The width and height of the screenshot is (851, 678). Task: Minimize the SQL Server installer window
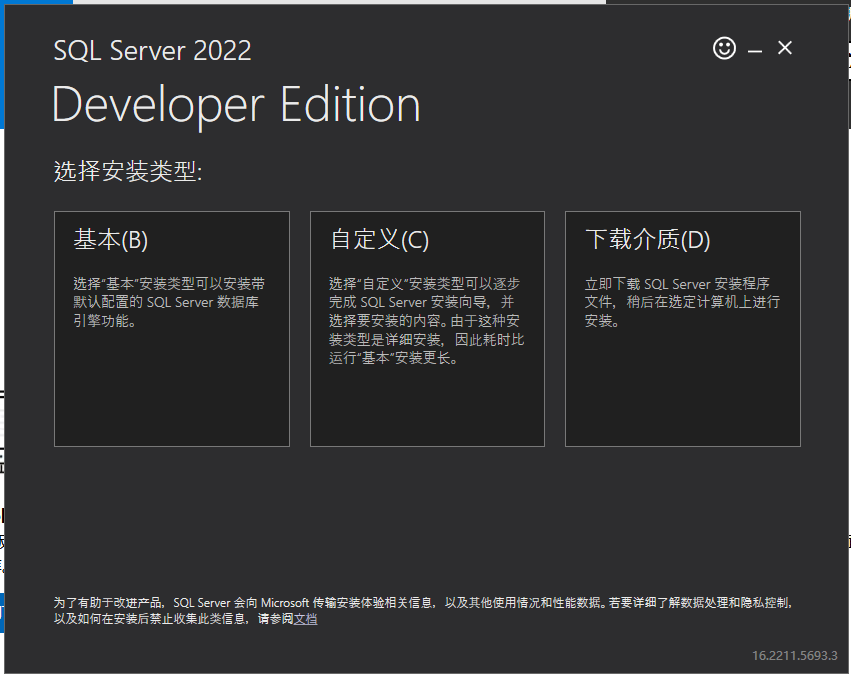pos(755,50)
